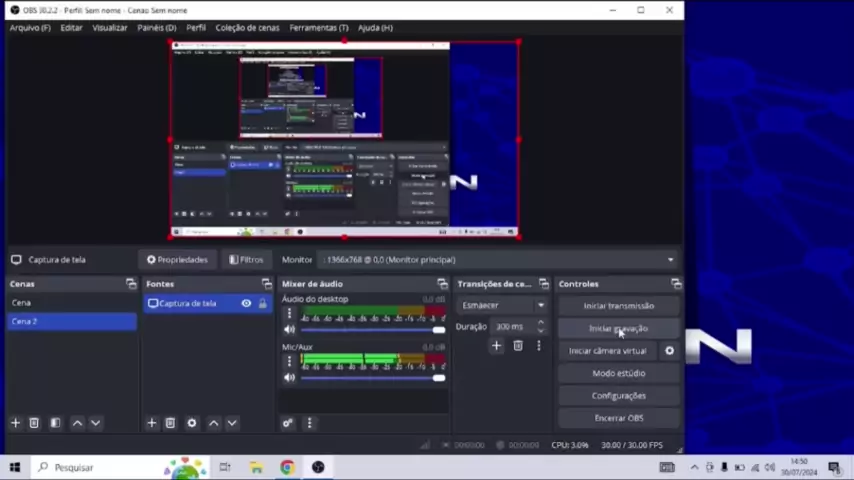Enable Modo estúdio

coord(619,373)
